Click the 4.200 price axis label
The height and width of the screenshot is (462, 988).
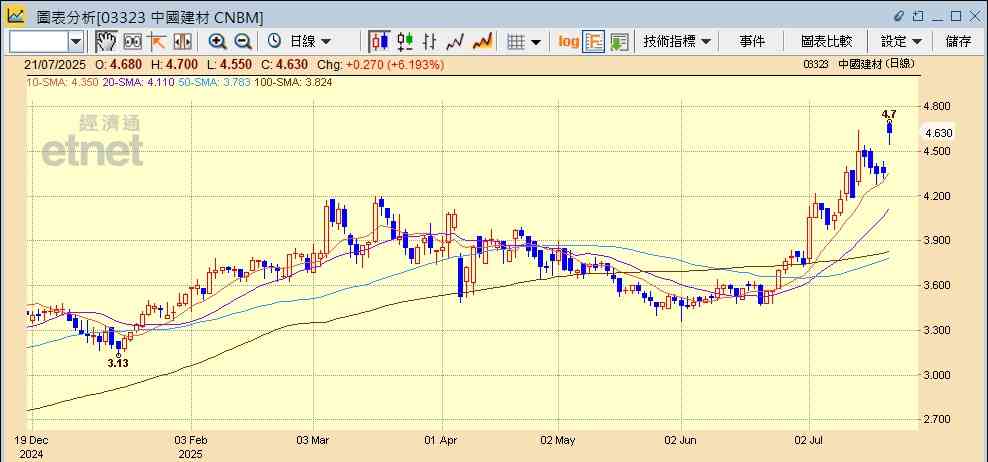pos(938,196)
